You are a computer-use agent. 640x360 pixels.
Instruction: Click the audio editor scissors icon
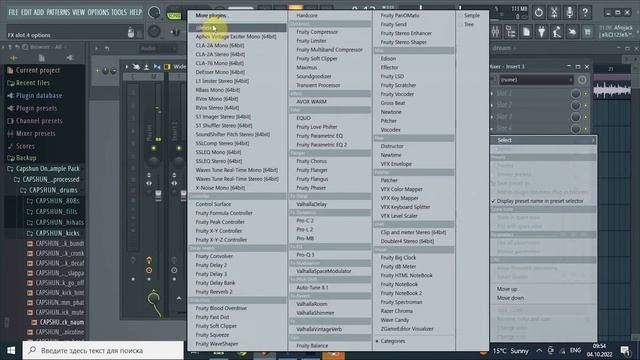pyautogui.click(x=554, y=12)
